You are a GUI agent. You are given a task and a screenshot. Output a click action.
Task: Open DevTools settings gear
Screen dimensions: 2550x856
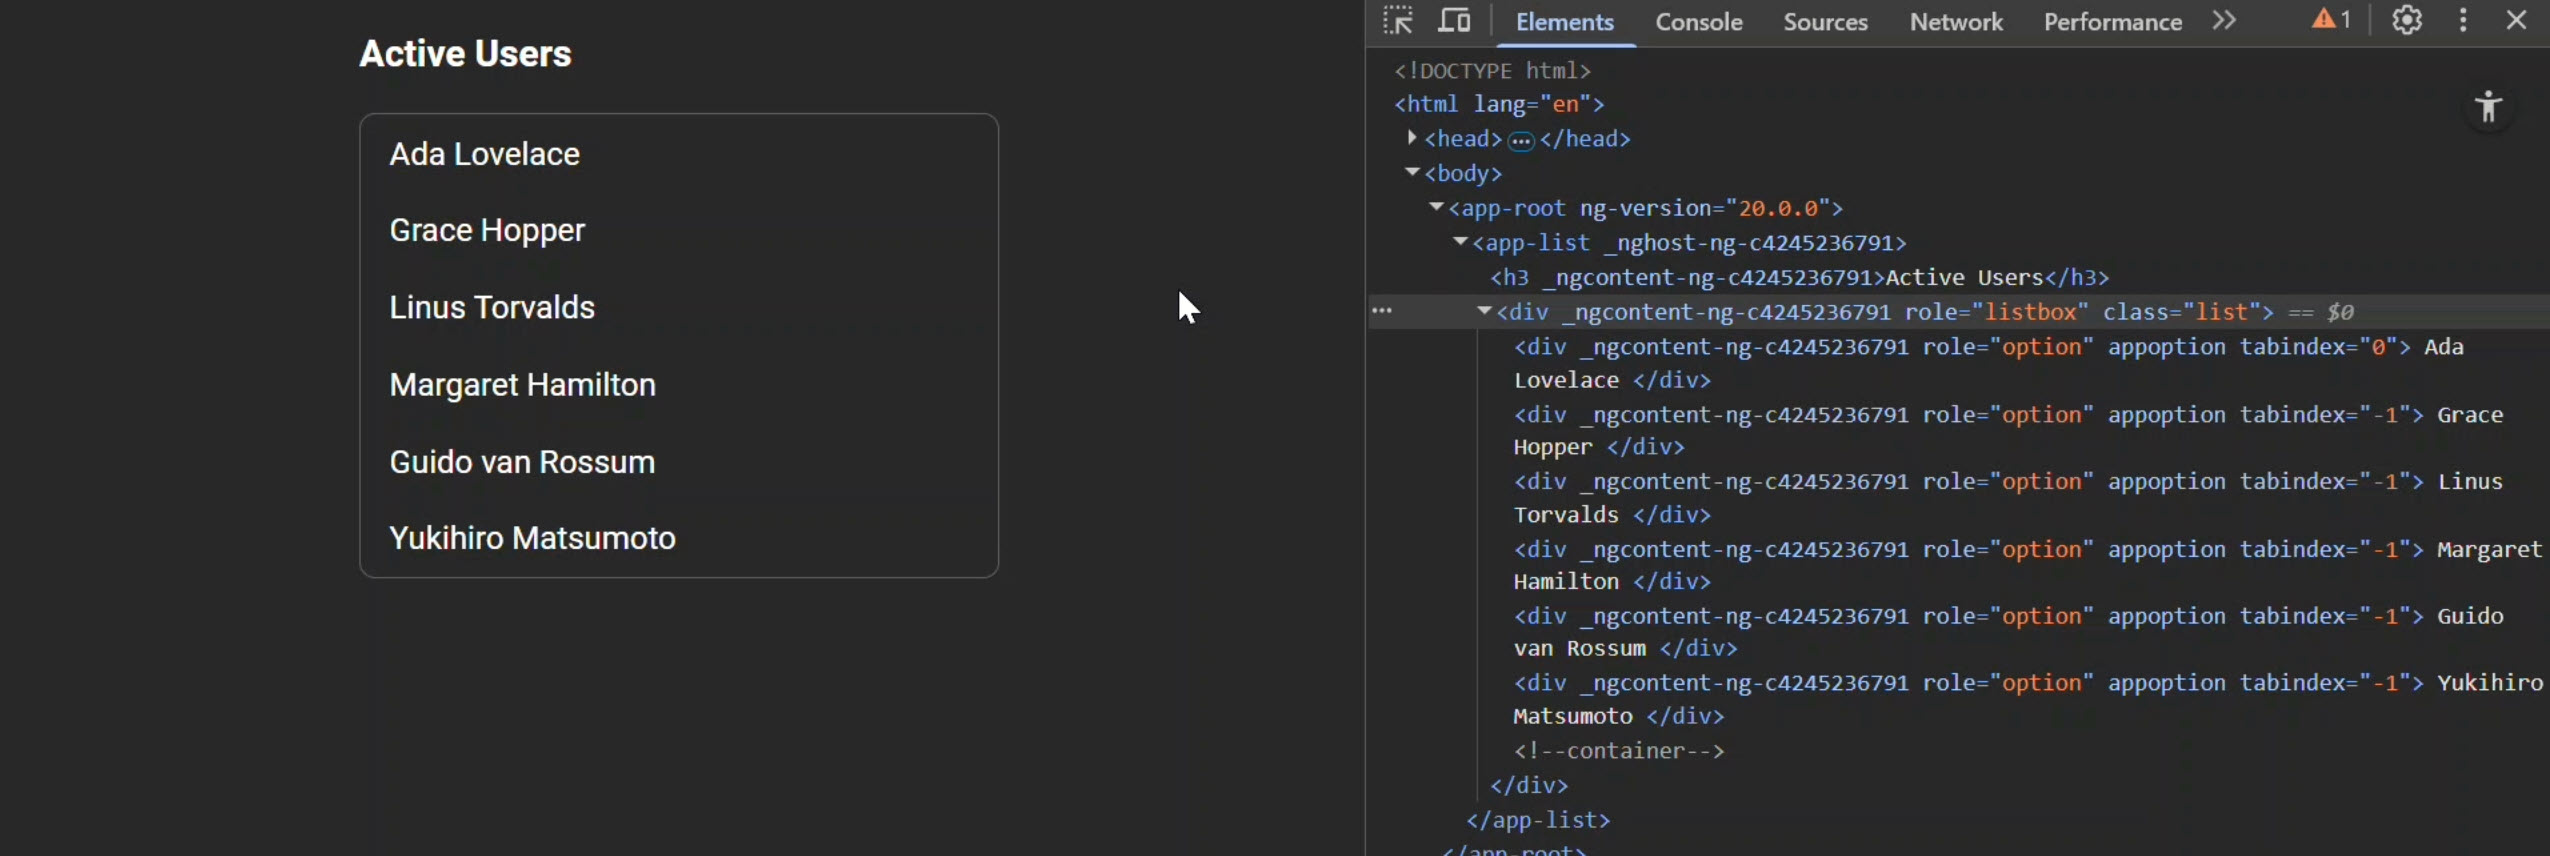tap(2407, 20)
